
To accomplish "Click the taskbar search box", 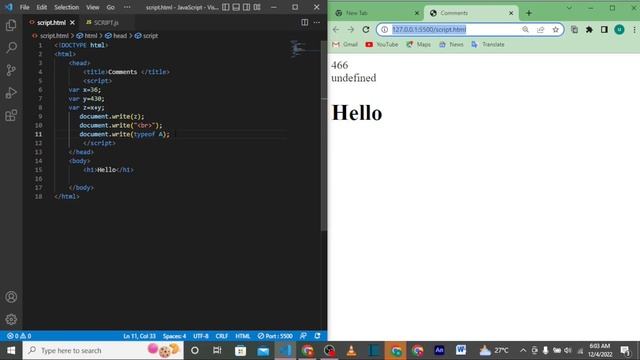I will (x=103, y=351).
